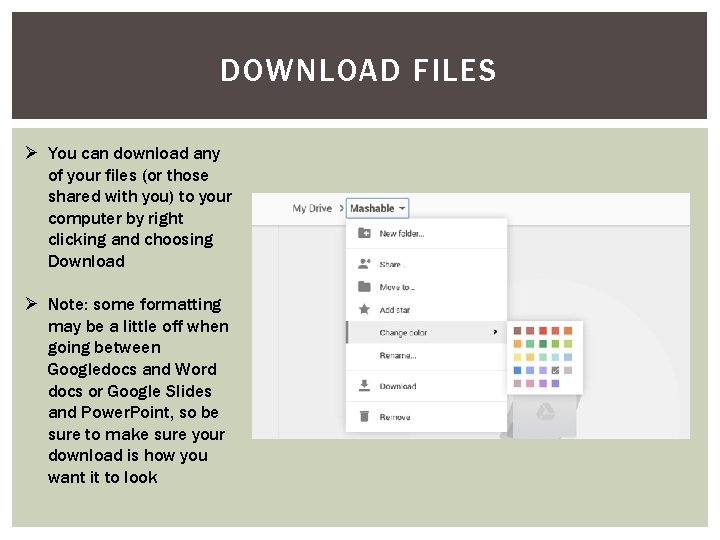Pick the dark green color swatch
Image resolution: width=720 pixels, height=540 pixels.
(x=543, y=344)
